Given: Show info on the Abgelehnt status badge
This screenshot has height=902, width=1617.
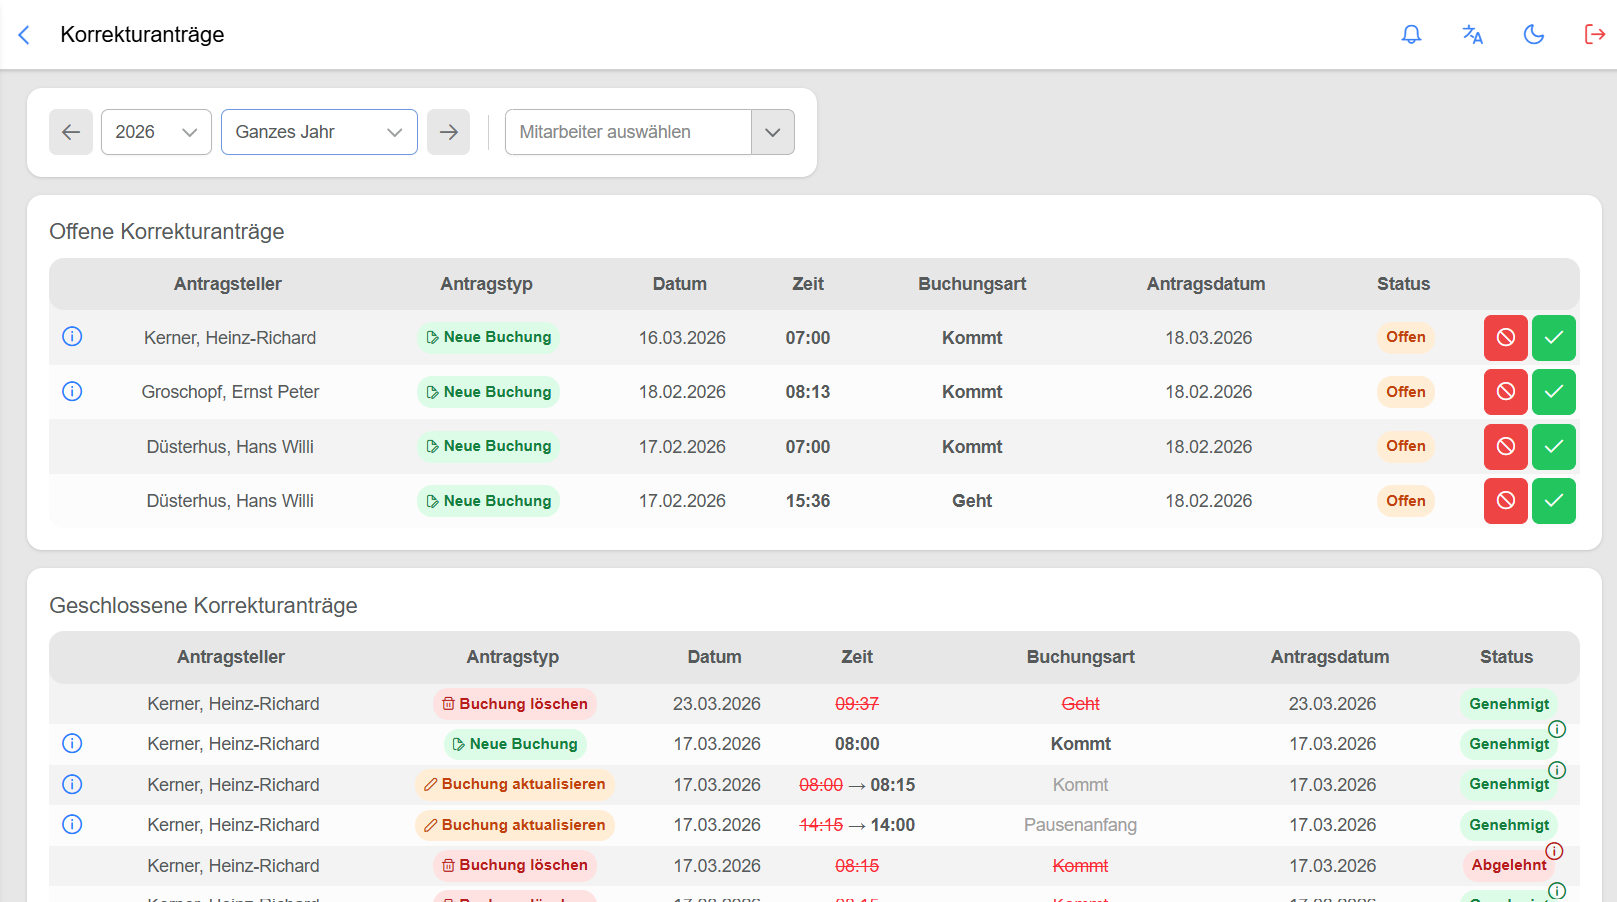Looking at the screenshot, I should 1554,851.
